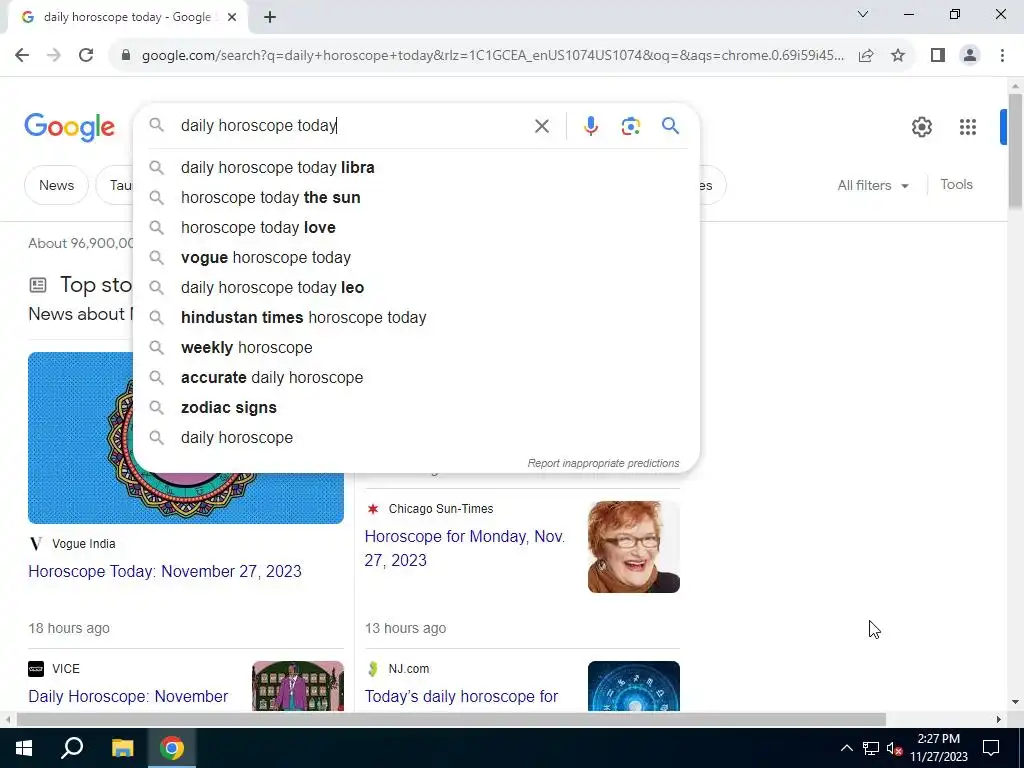Viewport: 1024px width, 768px height.
Task: Open the NJ.com blue zodiac thumbnail
Action: click(x=633, y=686)
